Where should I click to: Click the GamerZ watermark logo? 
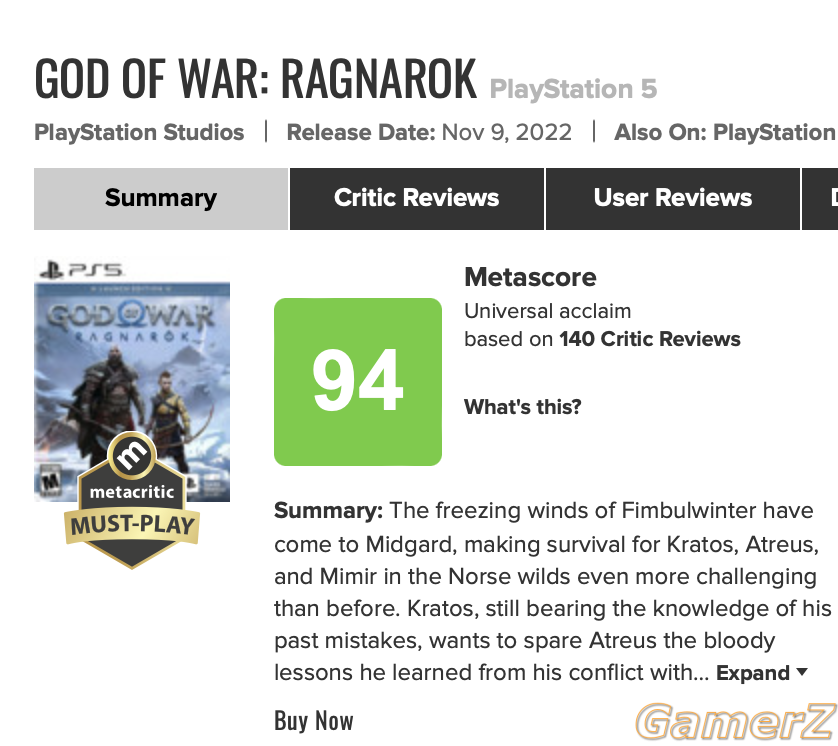[x=736, y=722]
